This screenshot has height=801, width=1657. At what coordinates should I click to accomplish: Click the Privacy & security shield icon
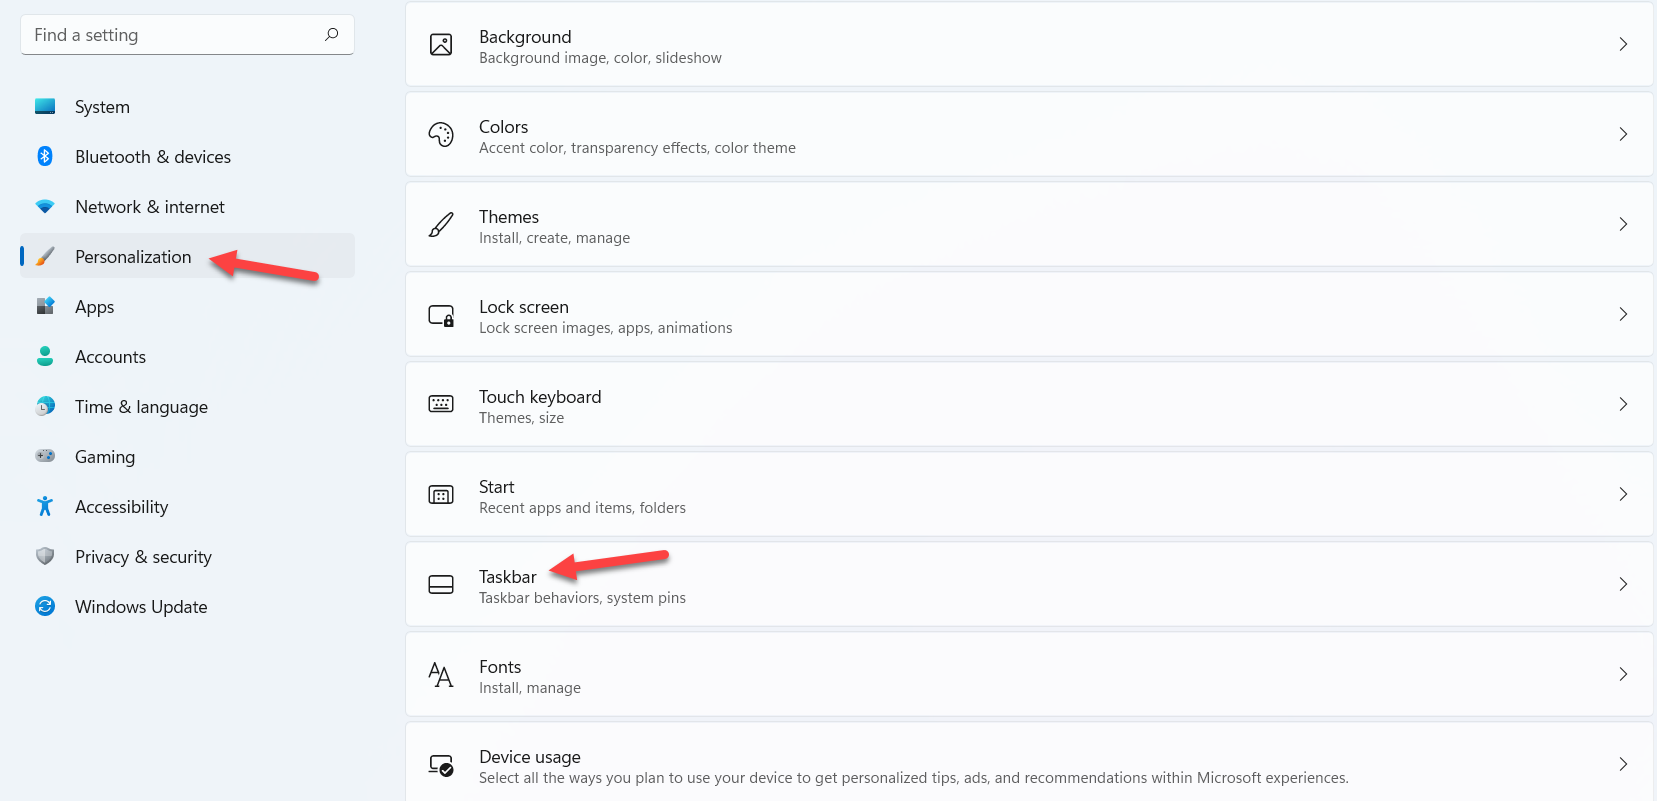(x=45, y=556)
